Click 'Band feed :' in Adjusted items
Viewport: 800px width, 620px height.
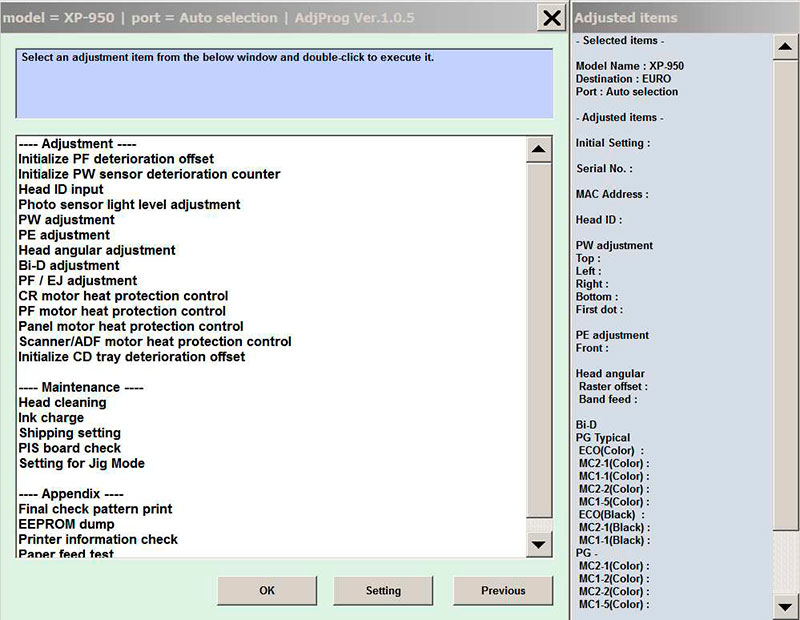click(x=608, y=400)
